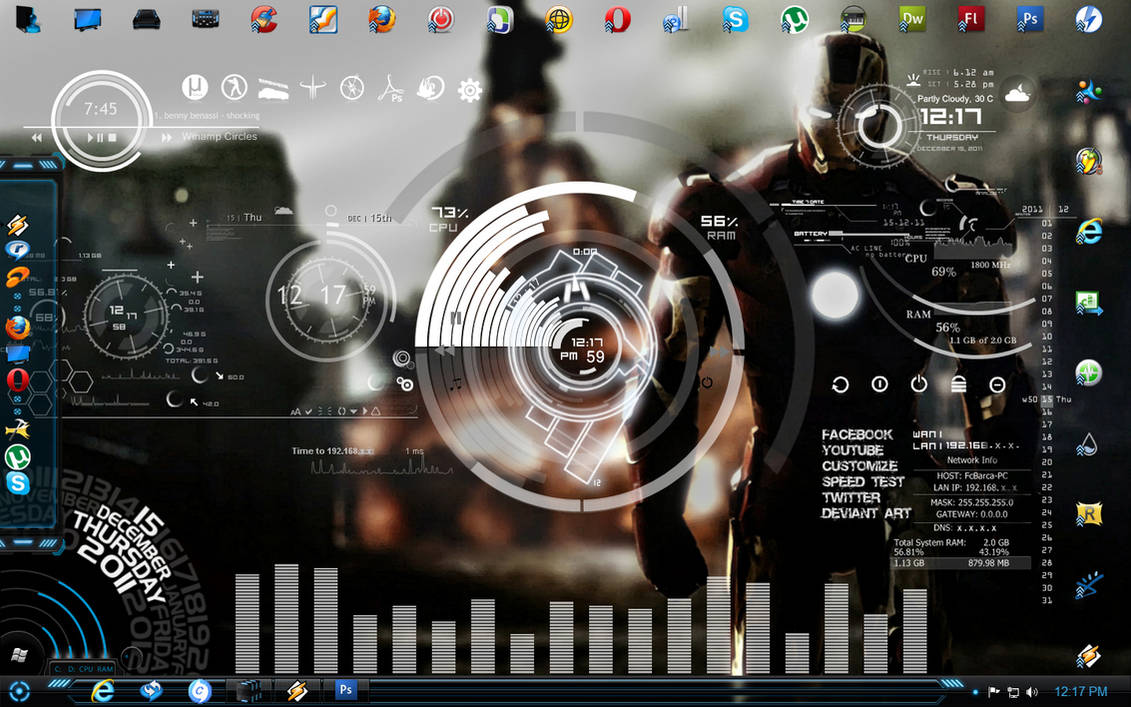Viewport: 1131px width, 707px height.
Task: Open the FL Studio fruit desktop icon
Action: click(x=1088, y=160)
